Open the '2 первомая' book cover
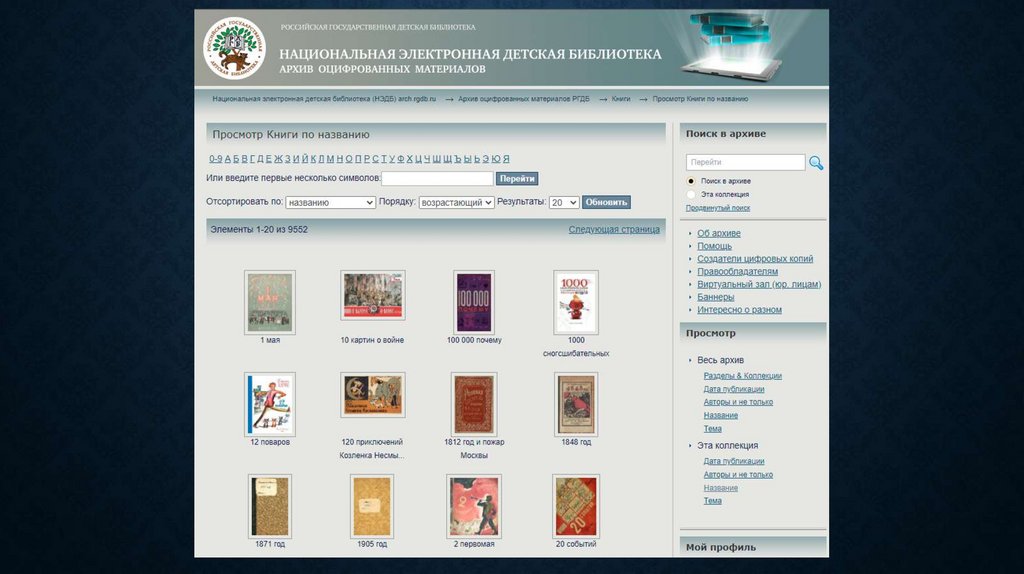This screenshot has width=1024, height=574. pos(474,506)
